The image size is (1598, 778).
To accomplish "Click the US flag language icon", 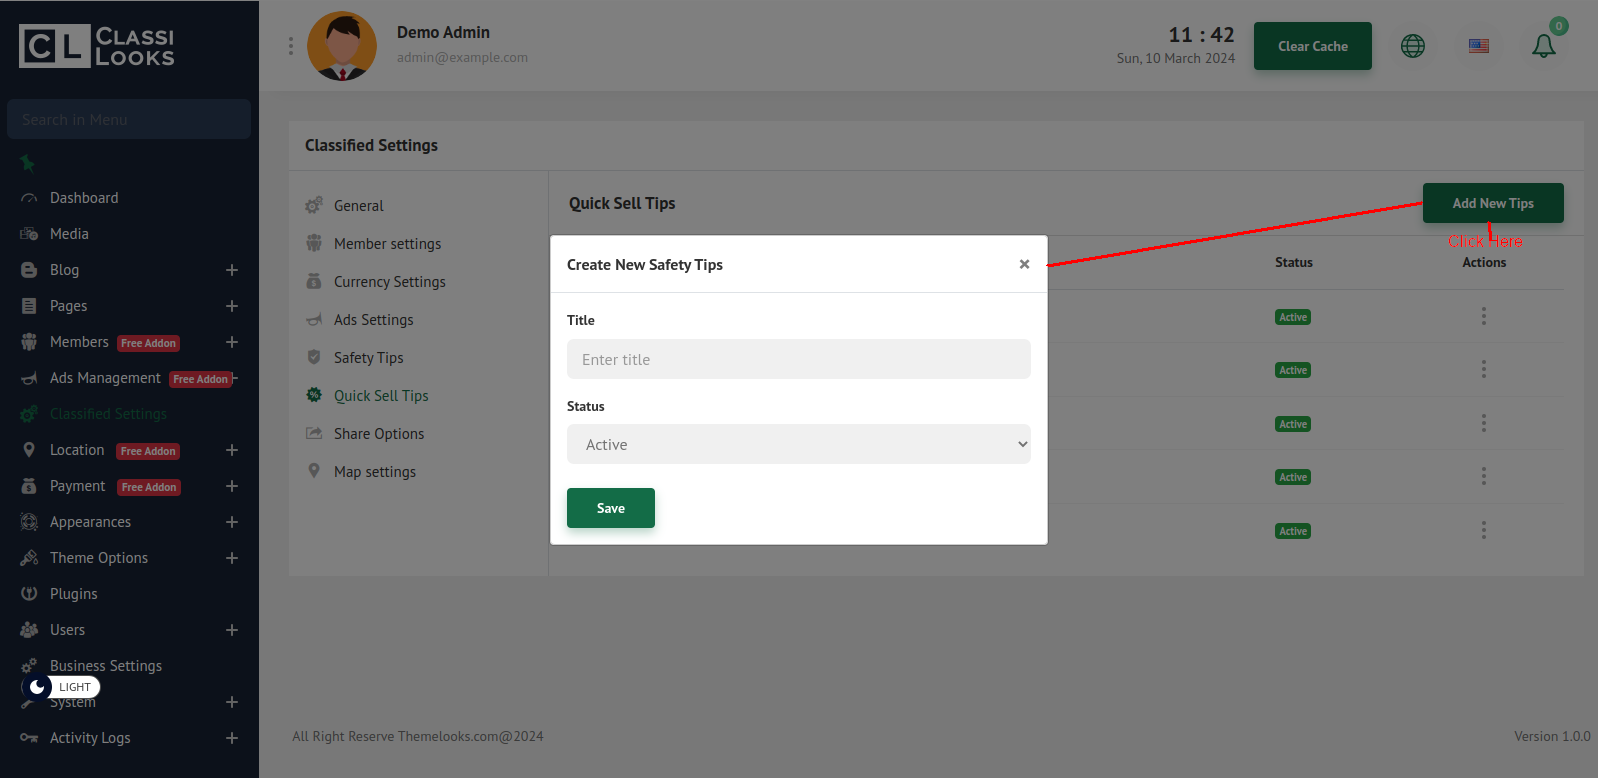I will tap(1478, 46).
